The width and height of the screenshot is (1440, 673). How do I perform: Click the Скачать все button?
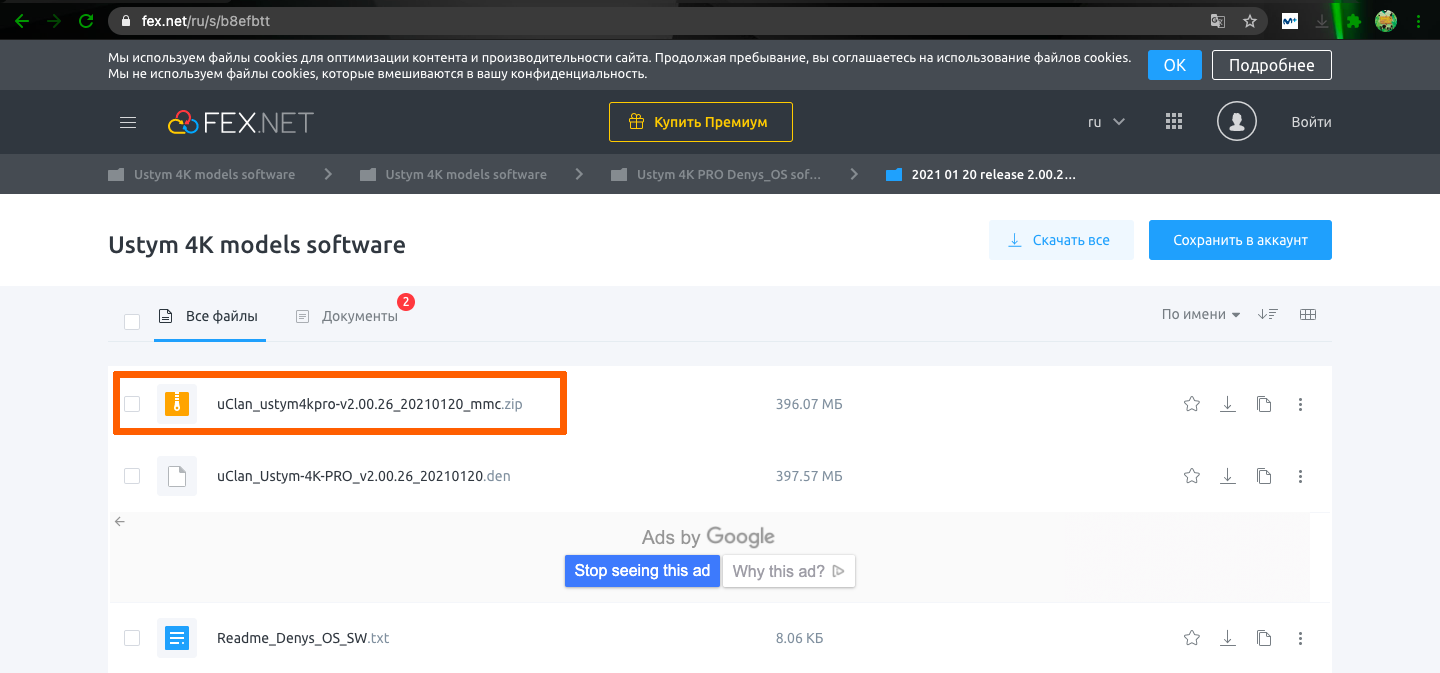click(x=1060, y=241)
